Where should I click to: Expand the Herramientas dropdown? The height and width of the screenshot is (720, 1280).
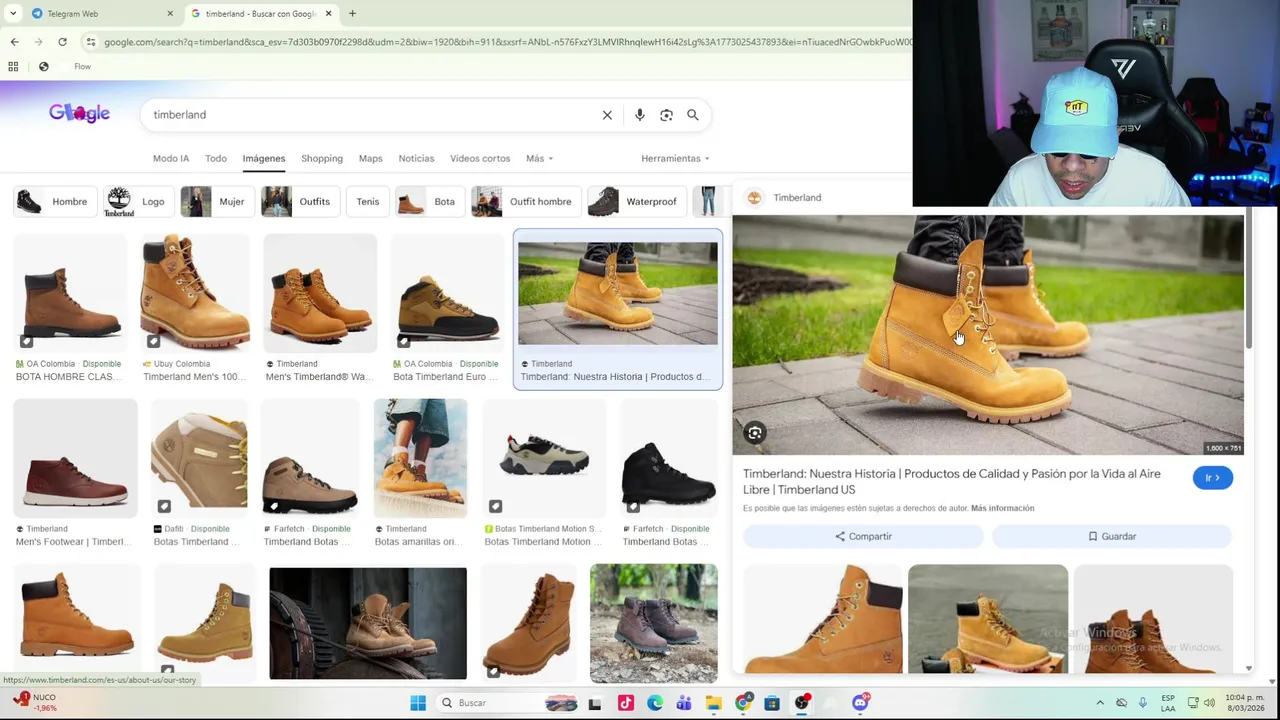point(675,158)
